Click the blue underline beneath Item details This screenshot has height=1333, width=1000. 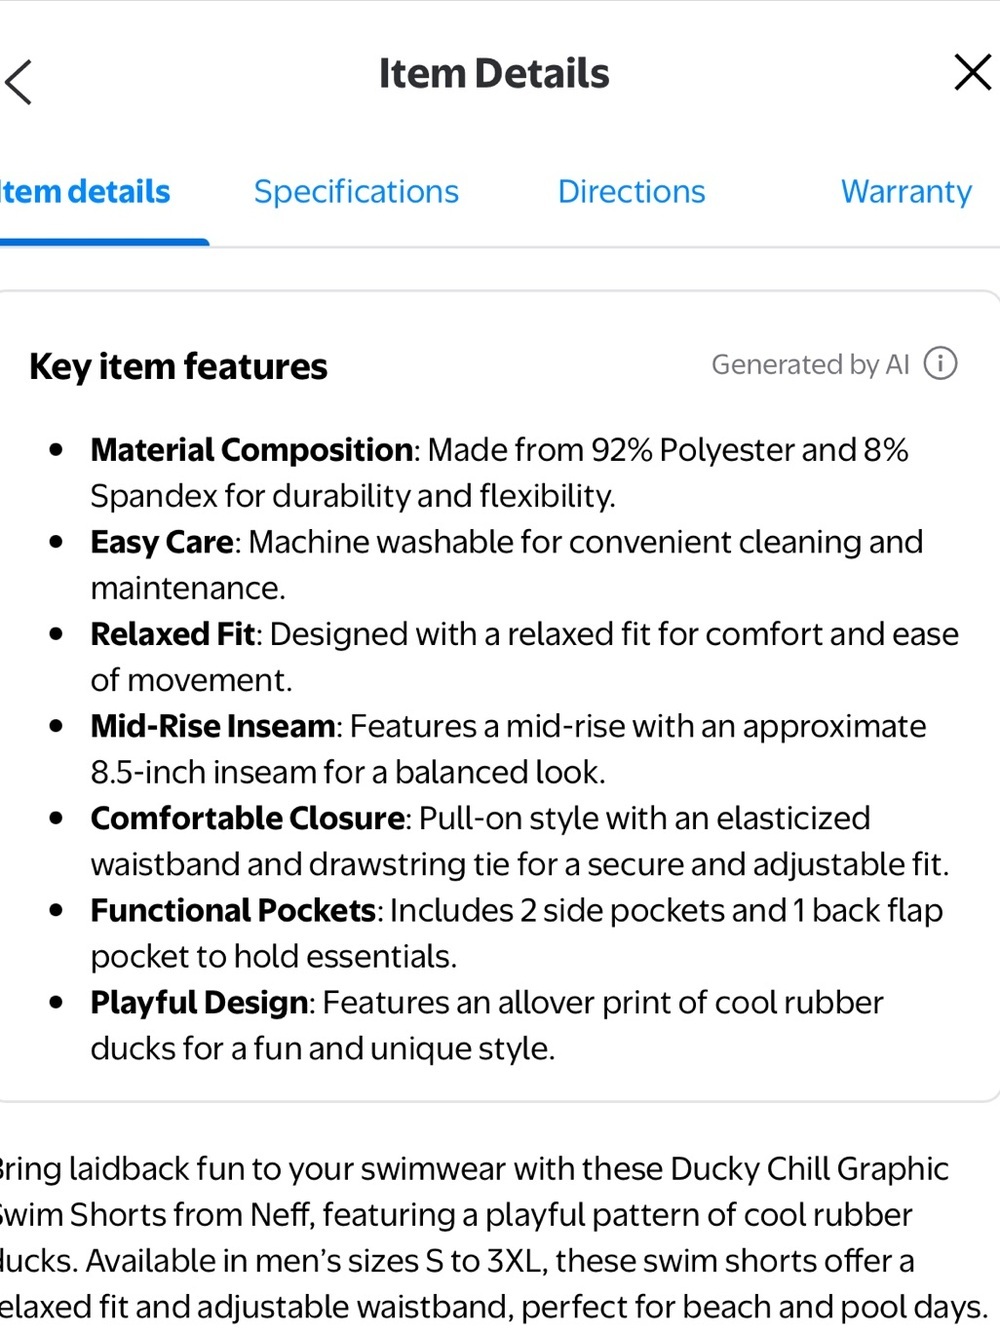tap(104, 242)
